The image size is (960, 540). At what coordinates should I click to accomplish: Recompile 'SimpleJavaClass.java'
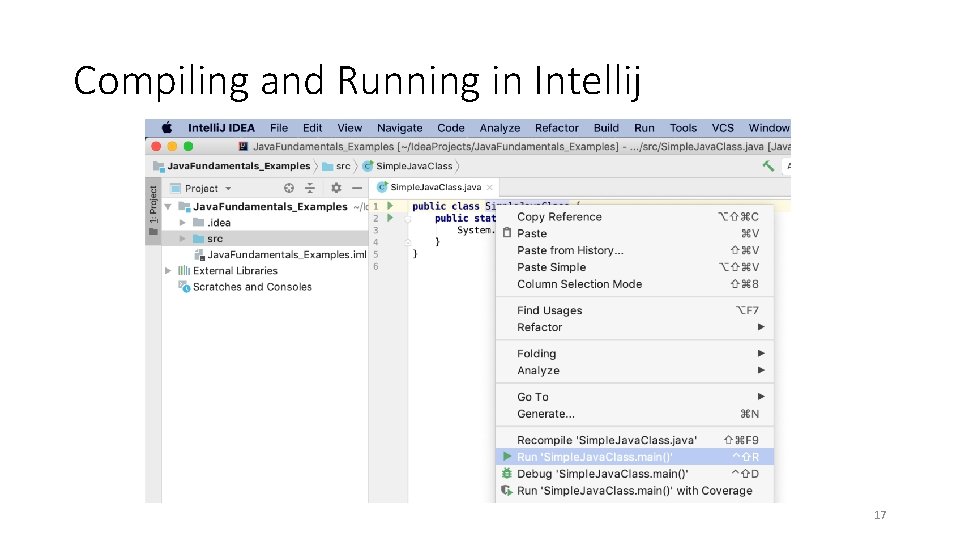point(634,440)
